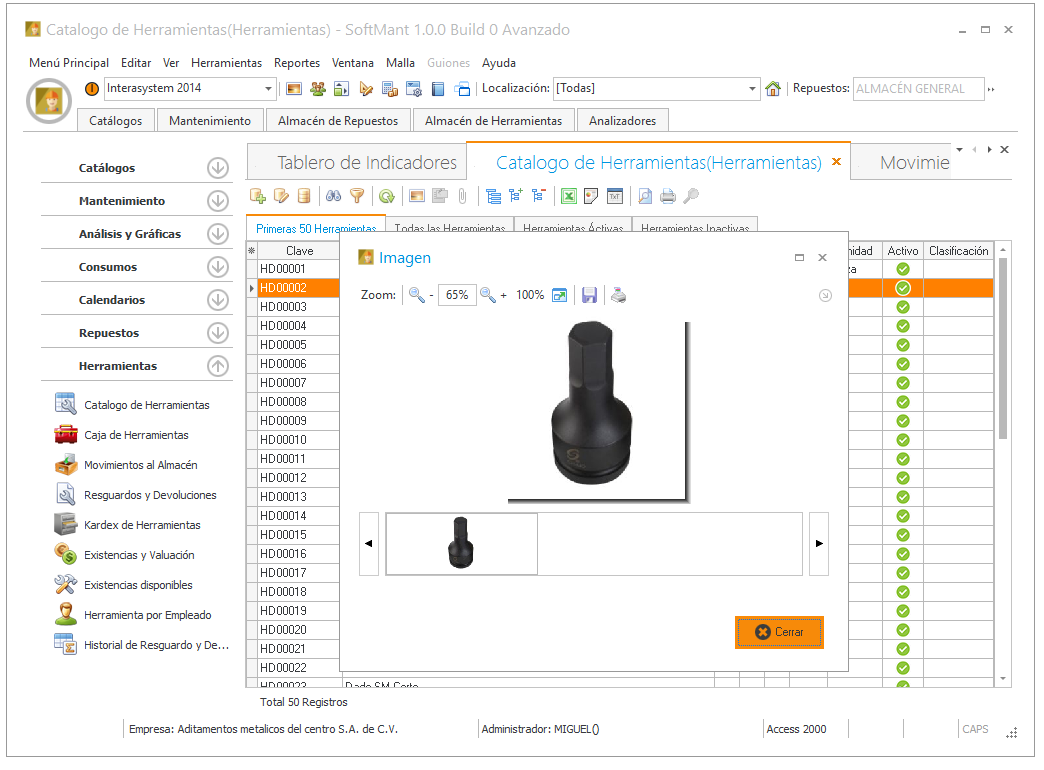The image size is (1044, 770).
Task: Click the Cerrar button
Action: (x=779, y=632)
